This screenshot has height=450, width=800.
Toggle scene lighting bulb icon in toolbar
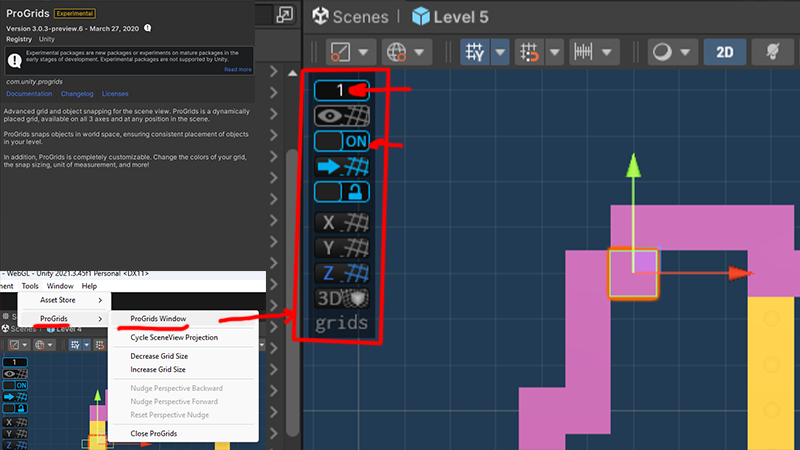coord(772,52)
